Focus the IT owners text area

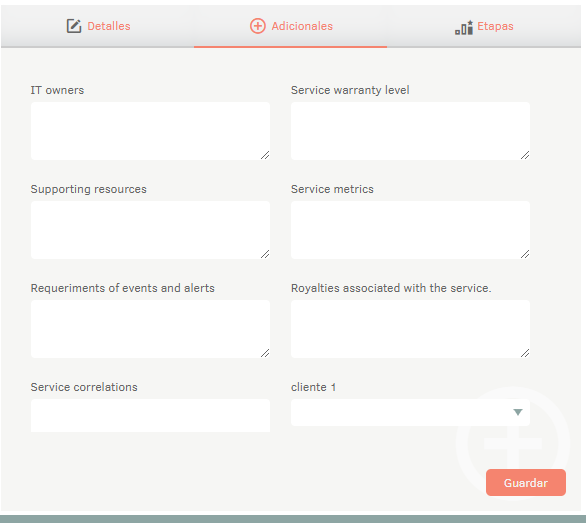point(150,131)
